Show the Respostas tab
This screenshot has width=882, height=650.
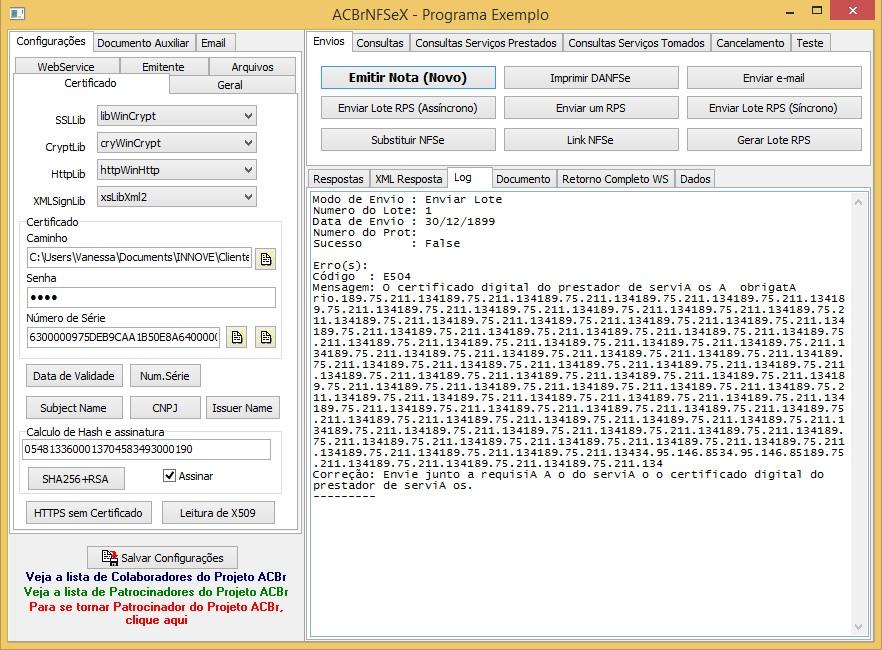pos(338,179)
